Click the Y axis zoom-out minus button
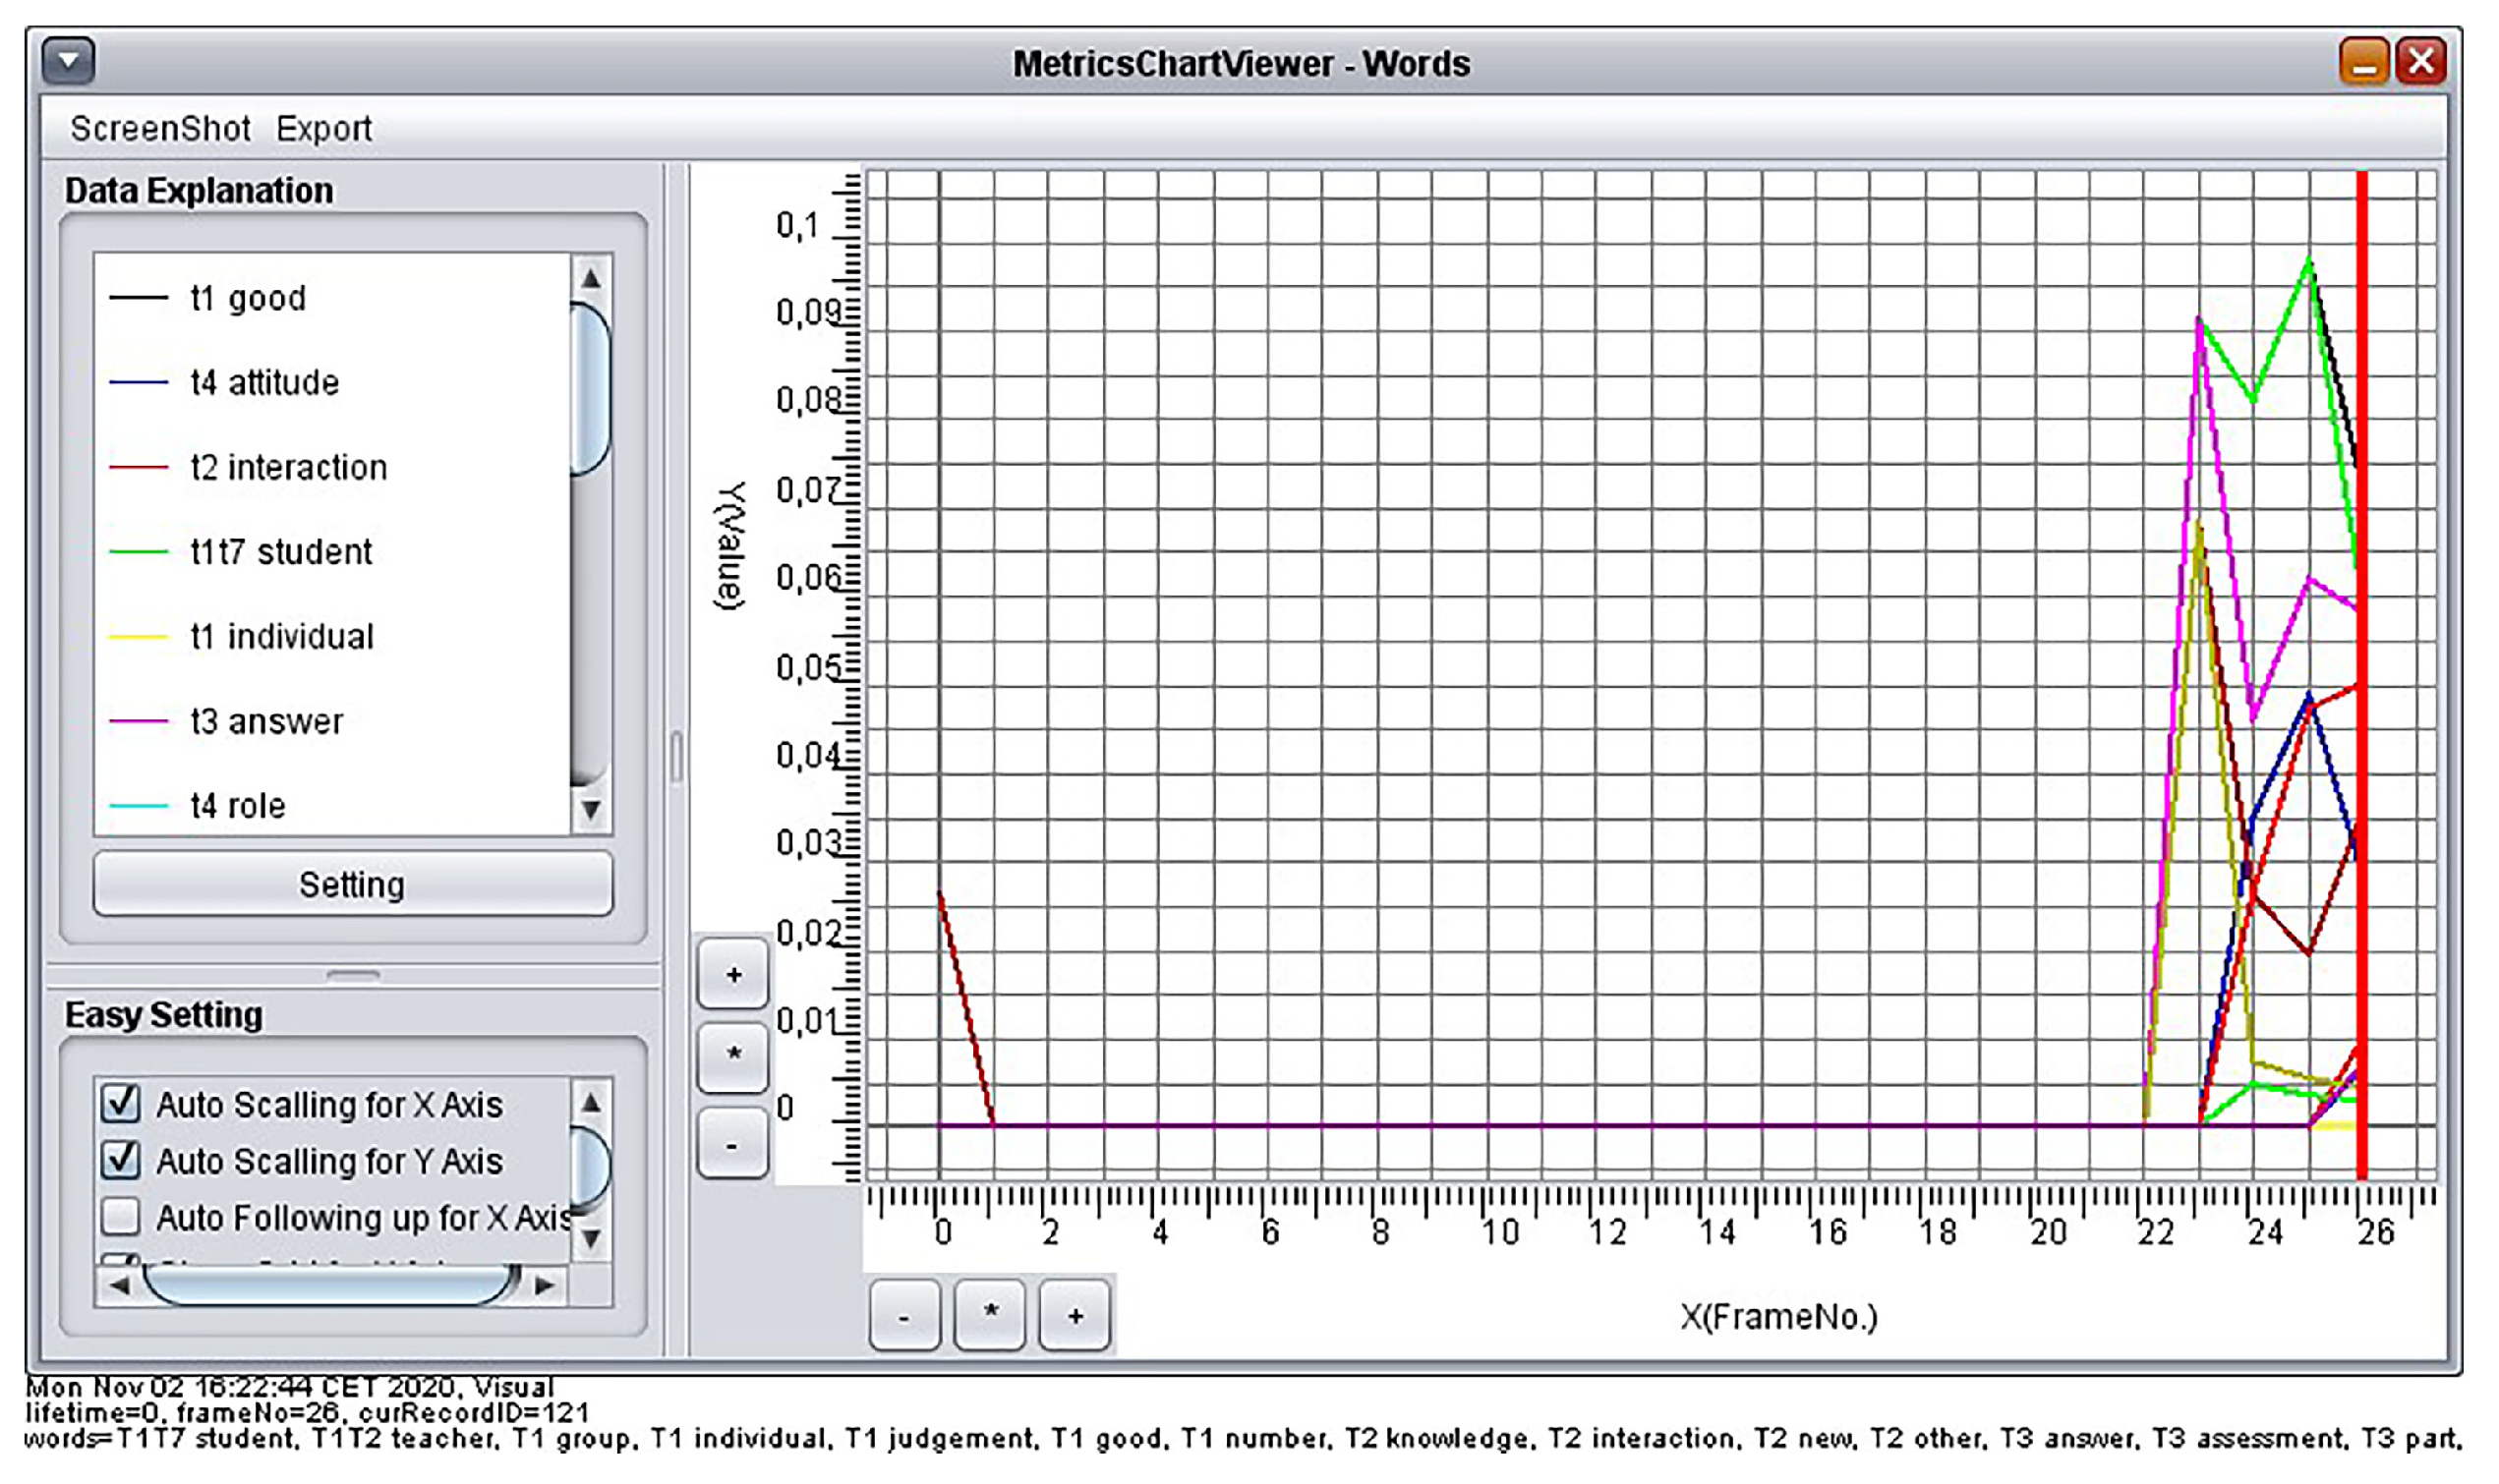This screenshot has width=2499, height=1484. 732,1145
